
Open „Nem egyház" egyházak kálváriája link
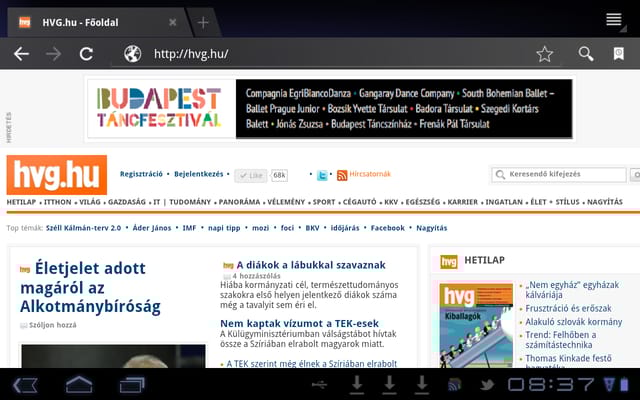[x=572, y=290]
